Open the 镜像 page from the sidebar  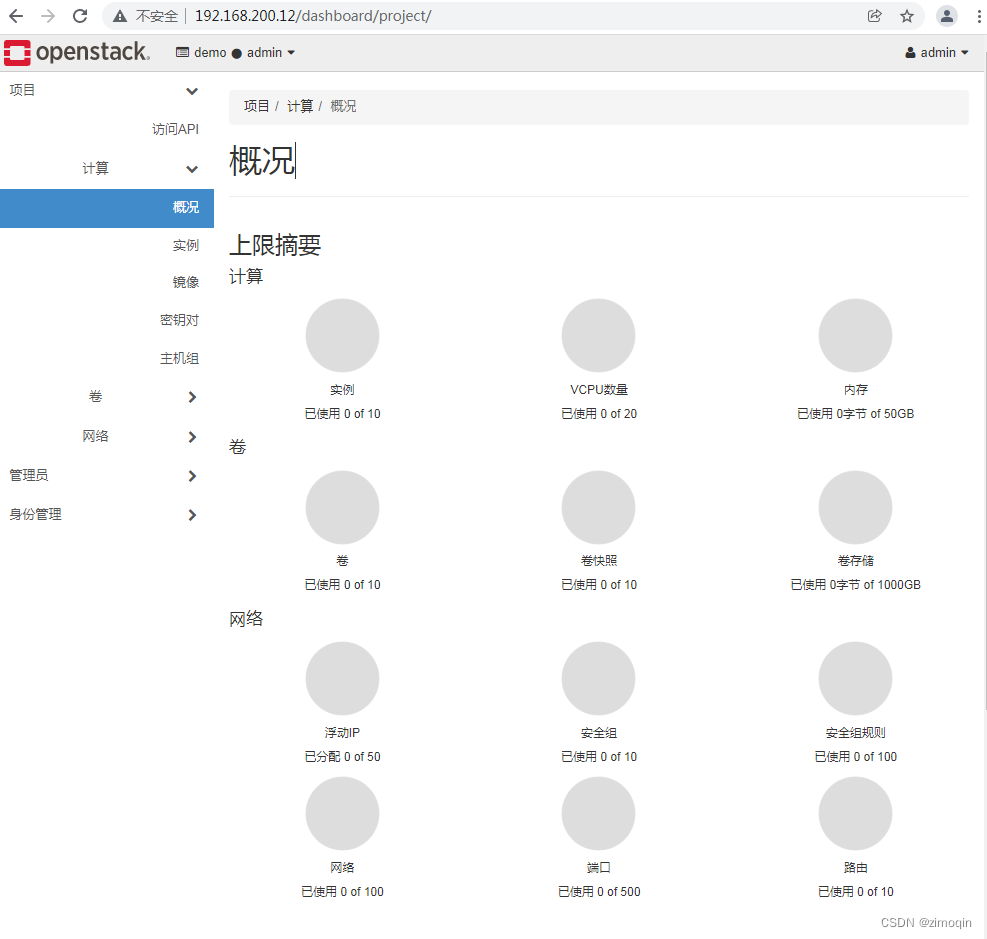(185, 281)
